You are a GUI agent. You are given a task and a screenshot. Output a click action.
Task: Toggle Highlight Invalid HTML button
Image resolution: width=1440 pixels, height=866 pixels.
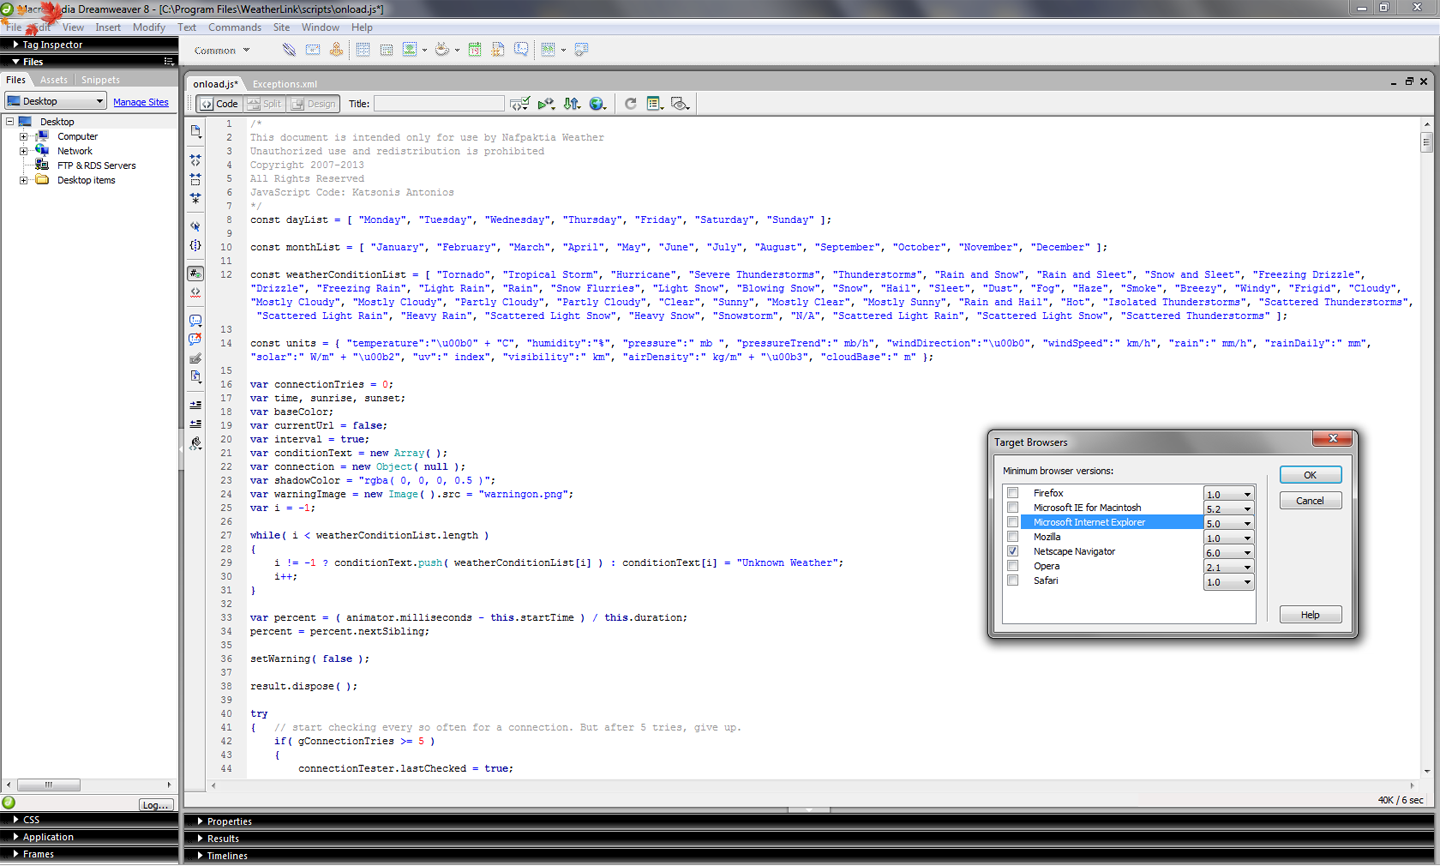[195, 293]
